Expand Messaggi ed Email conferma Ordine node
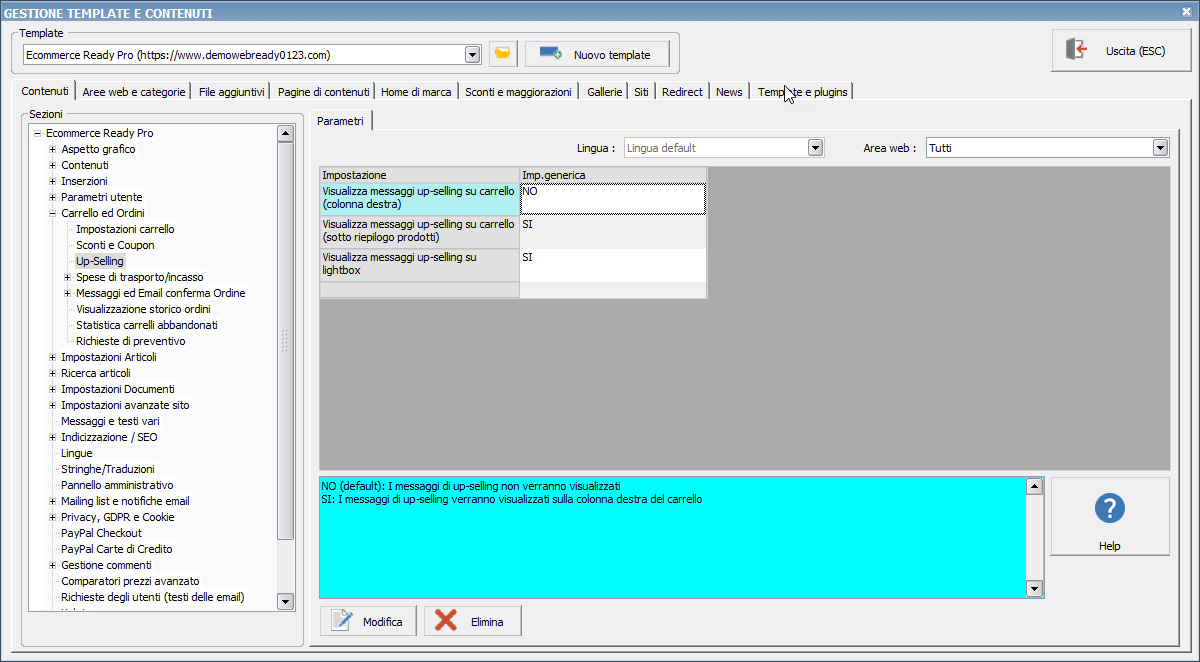 pyautogui.click(x=67, y=293)
